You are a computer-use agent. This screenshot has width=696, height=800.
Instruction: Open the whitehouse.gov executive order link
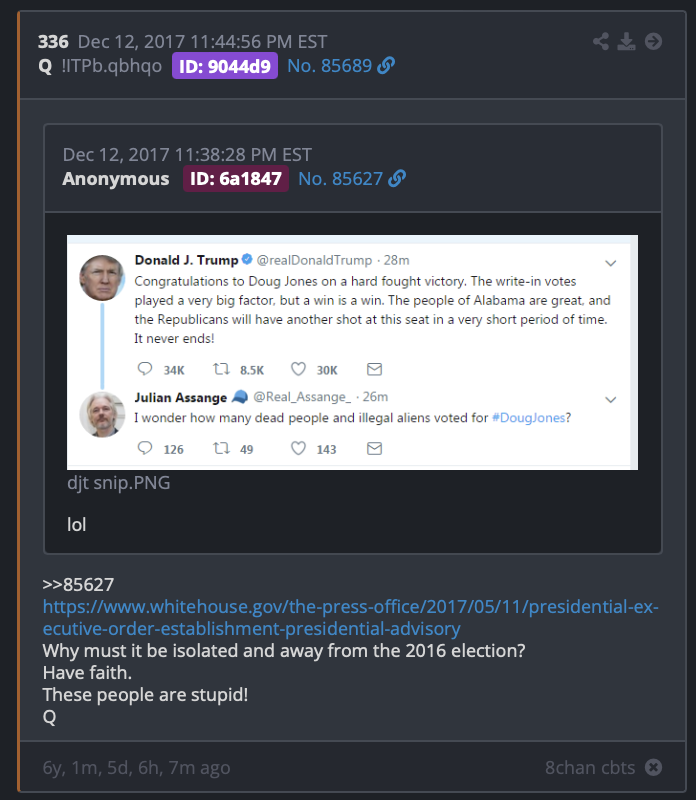[x=351, y=617]
